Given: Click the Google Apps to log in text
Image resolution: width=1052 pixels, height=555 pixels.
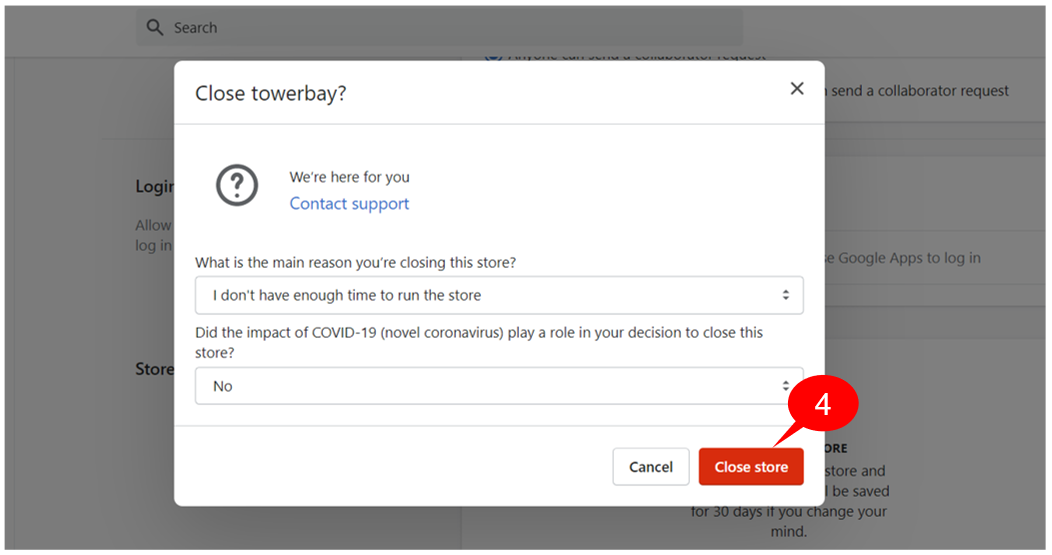Looking at the screenshot, I should pos(908,258).
